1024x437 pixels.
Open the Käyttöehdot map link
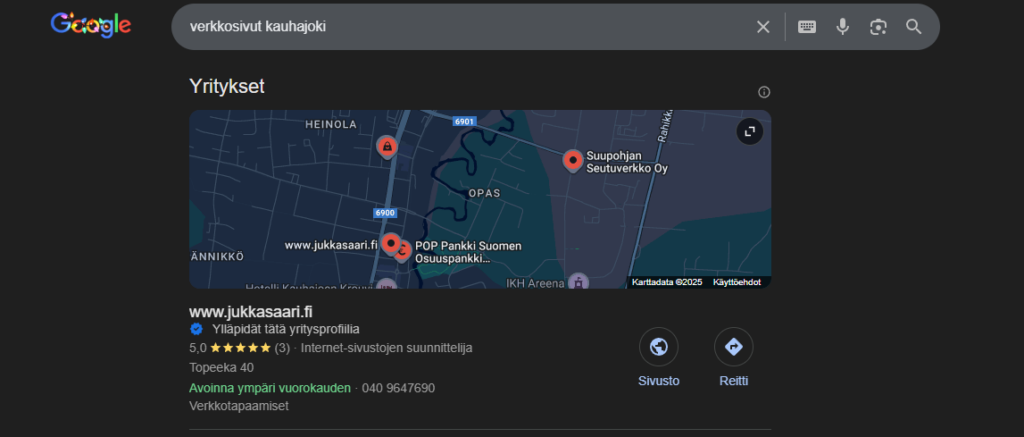737,282
